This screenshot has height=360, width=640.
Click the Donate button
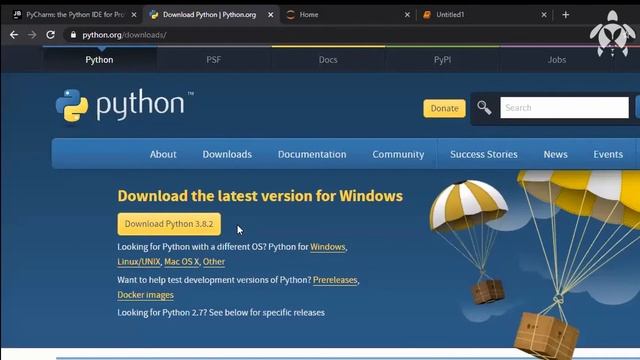tap(444, 108)
